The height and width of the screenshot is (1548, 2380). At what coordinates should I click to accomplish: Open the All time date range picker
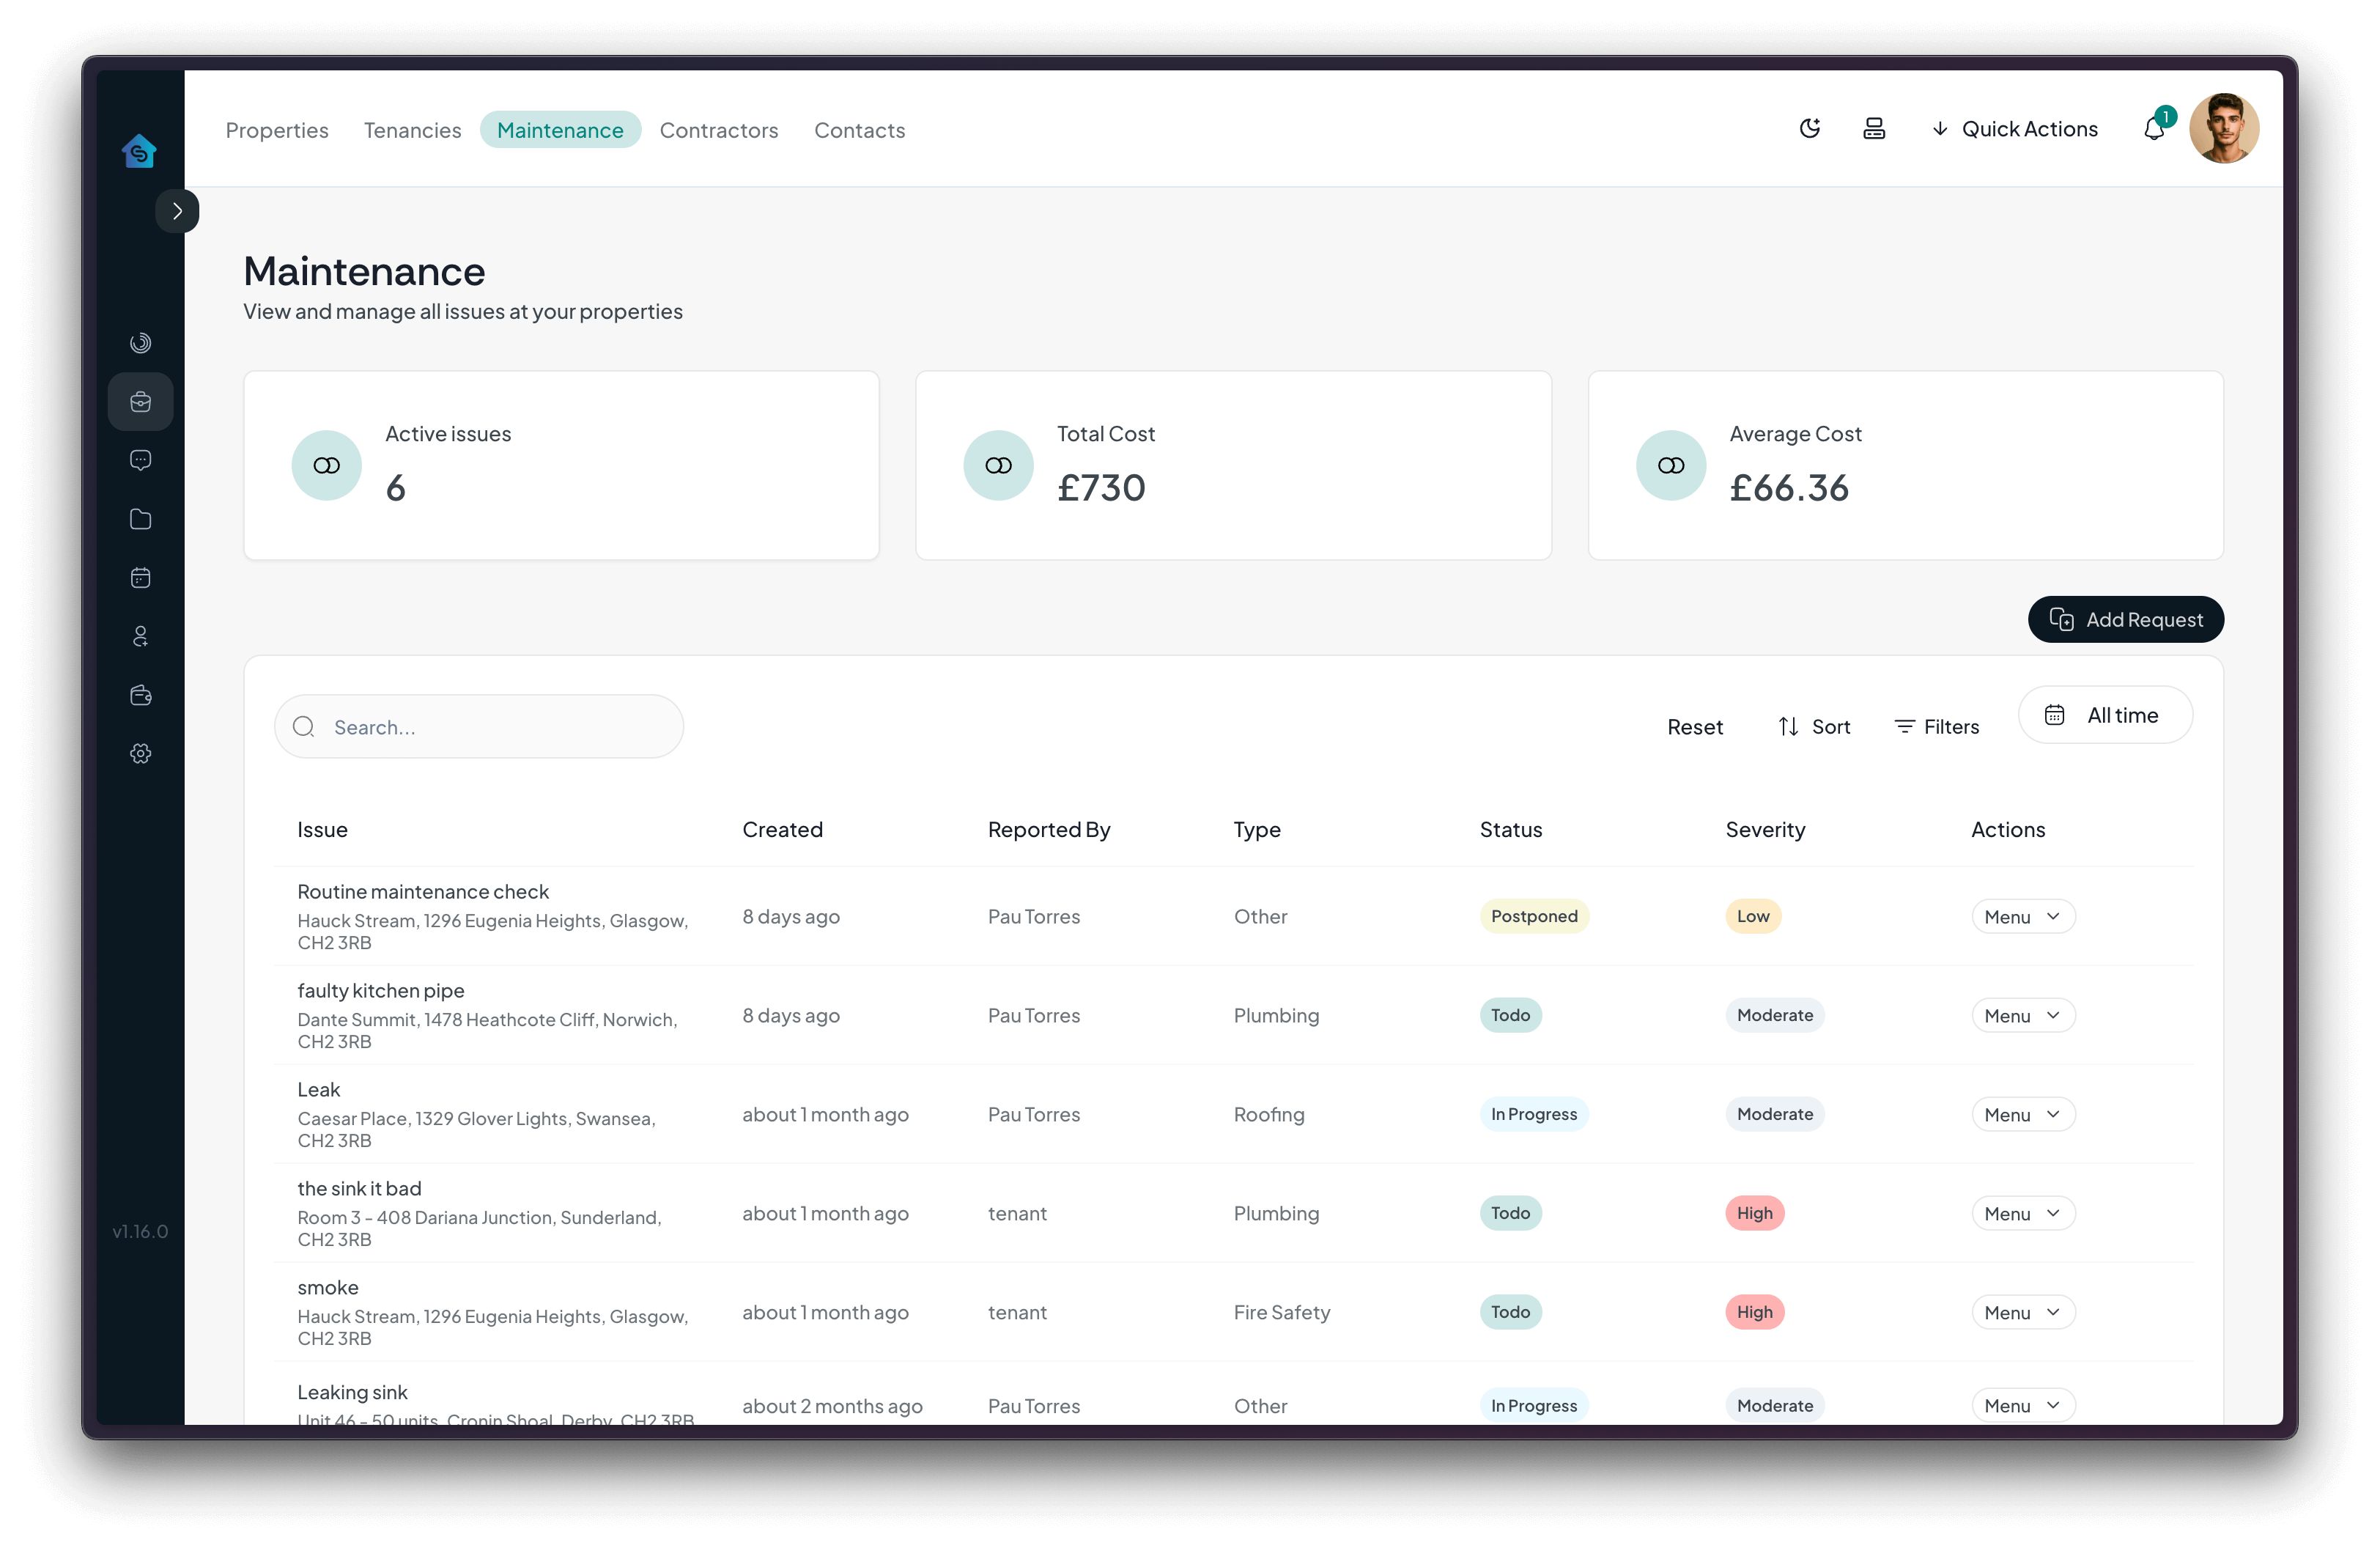tap(2105, 715)
